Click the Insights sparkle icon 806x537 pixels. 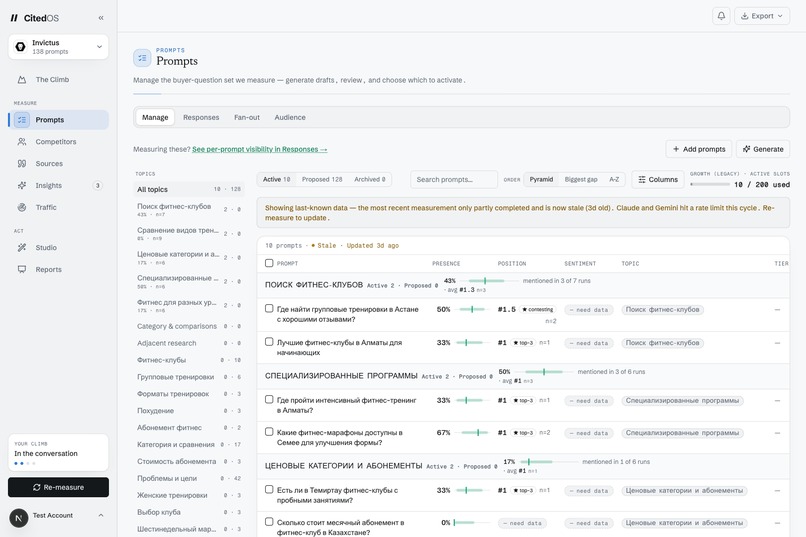(22, 186)
